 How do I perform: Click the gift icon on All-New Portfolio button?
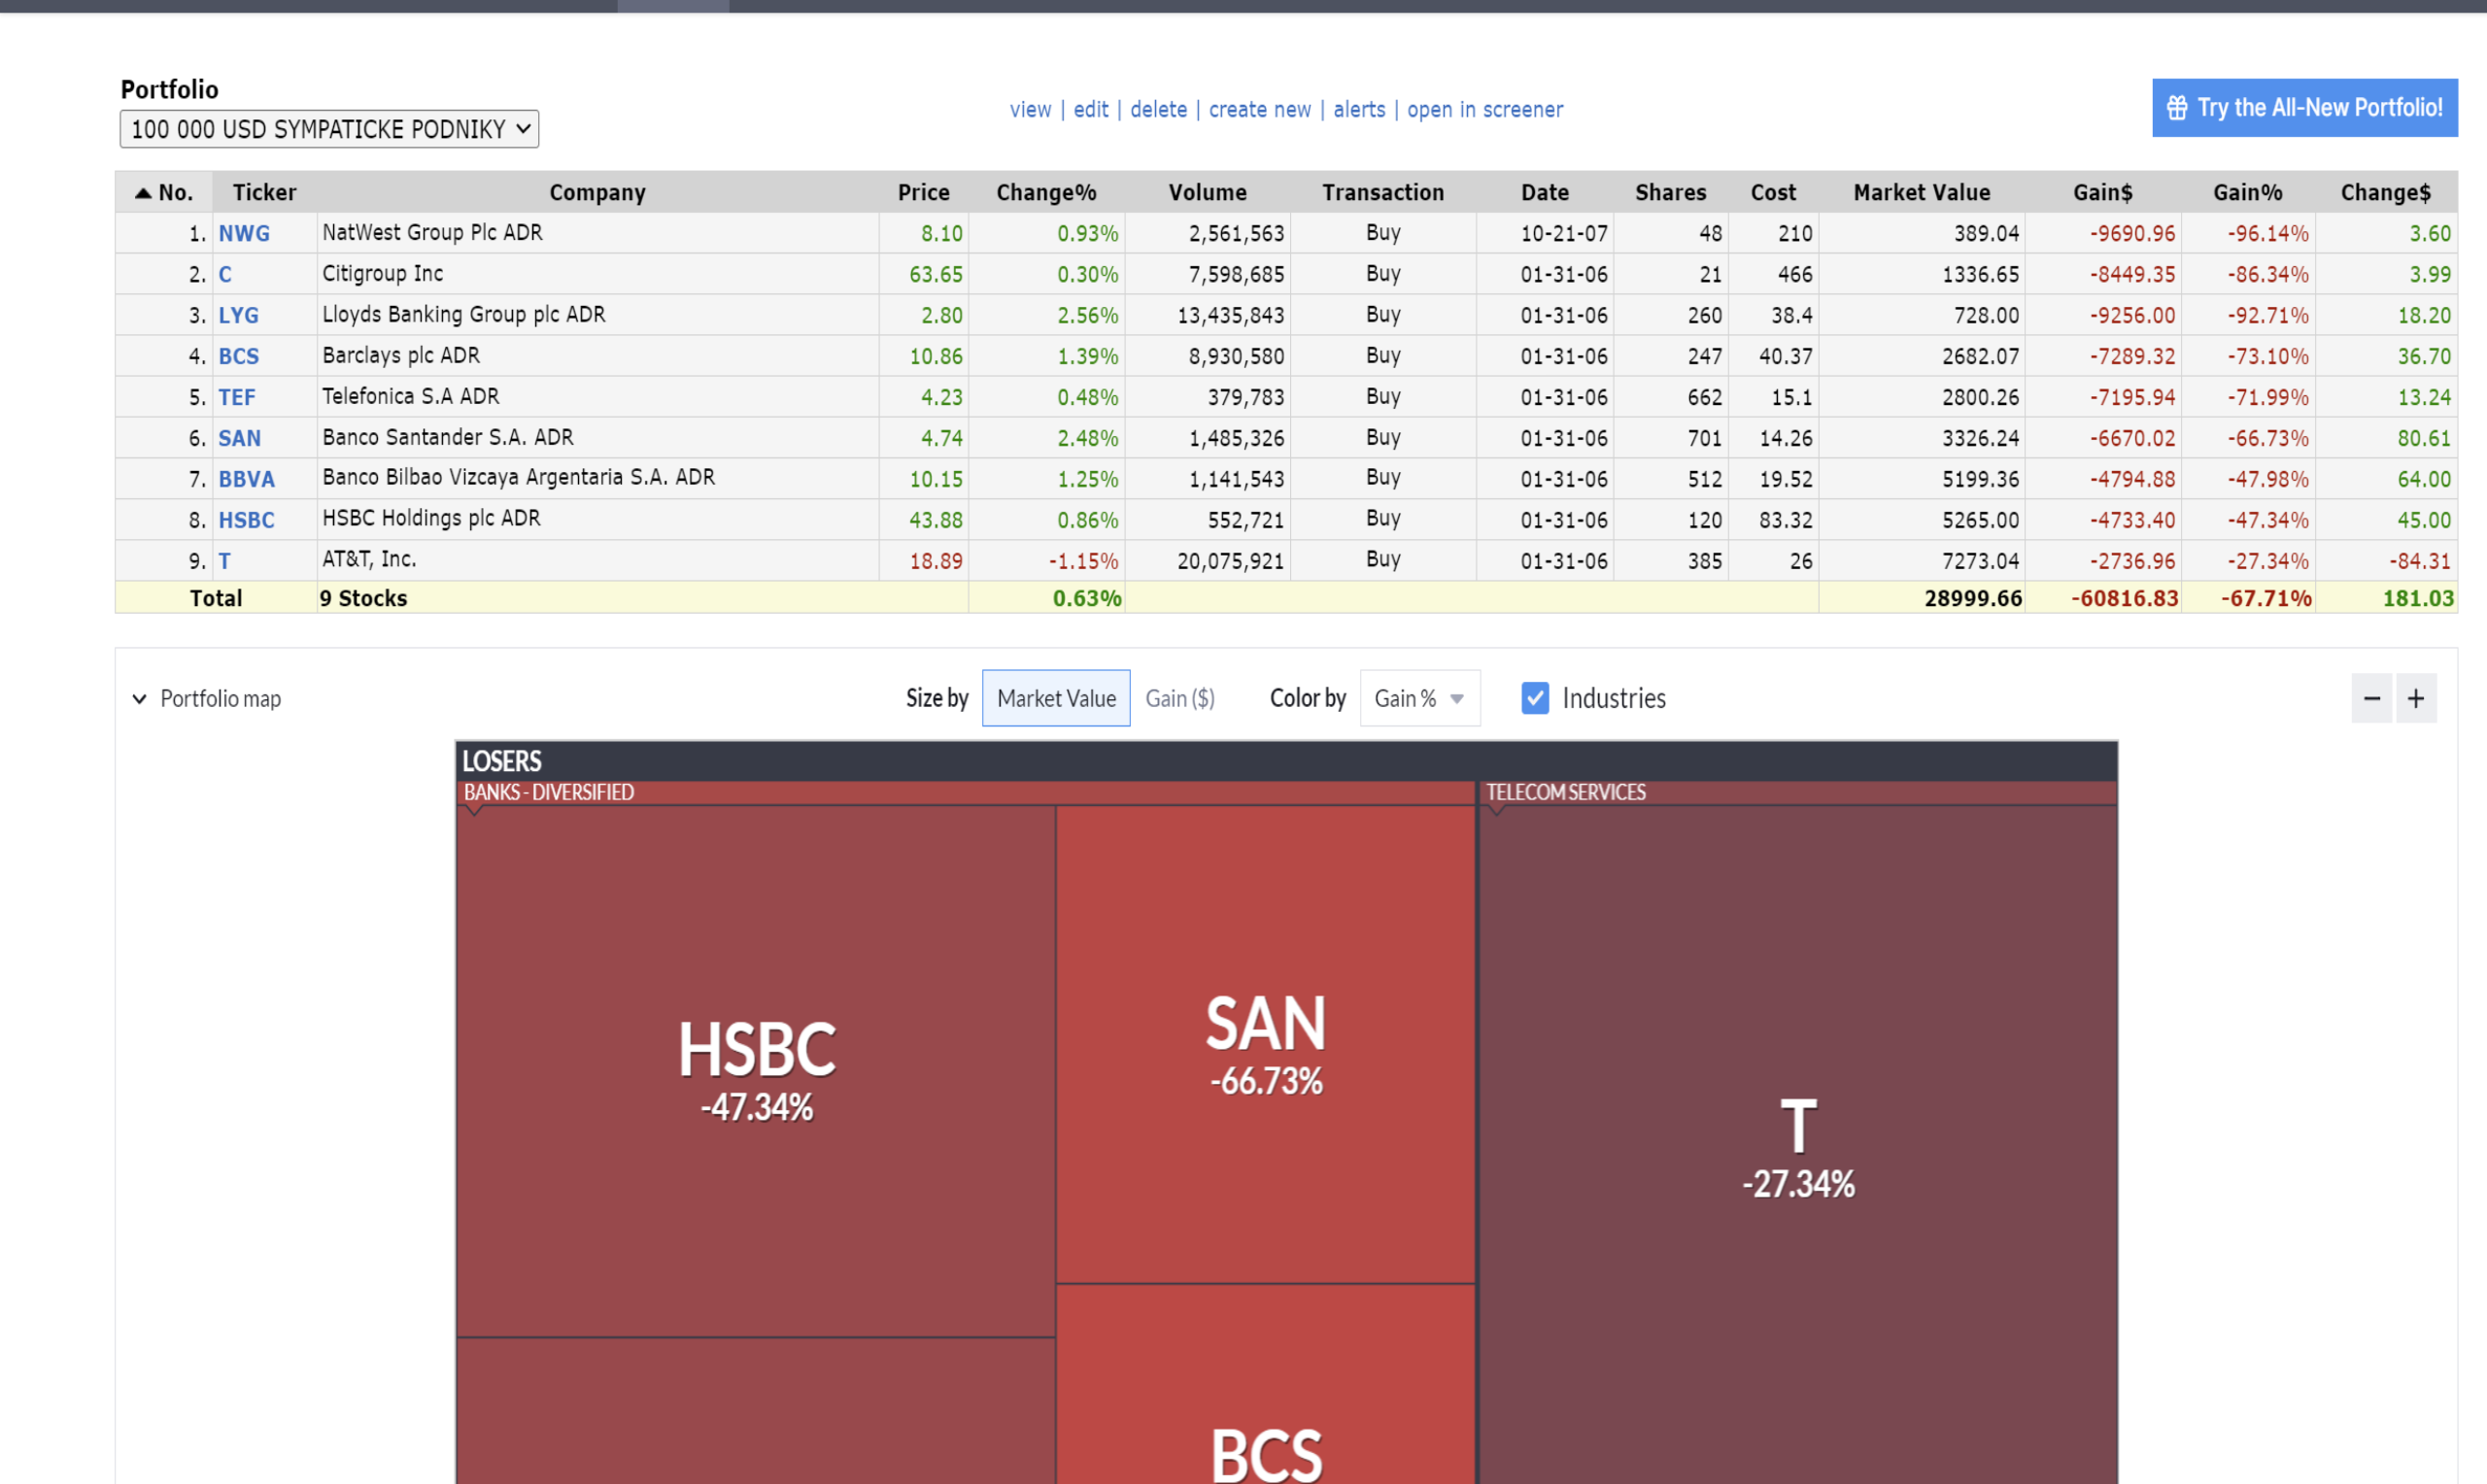pos(2176,108)
